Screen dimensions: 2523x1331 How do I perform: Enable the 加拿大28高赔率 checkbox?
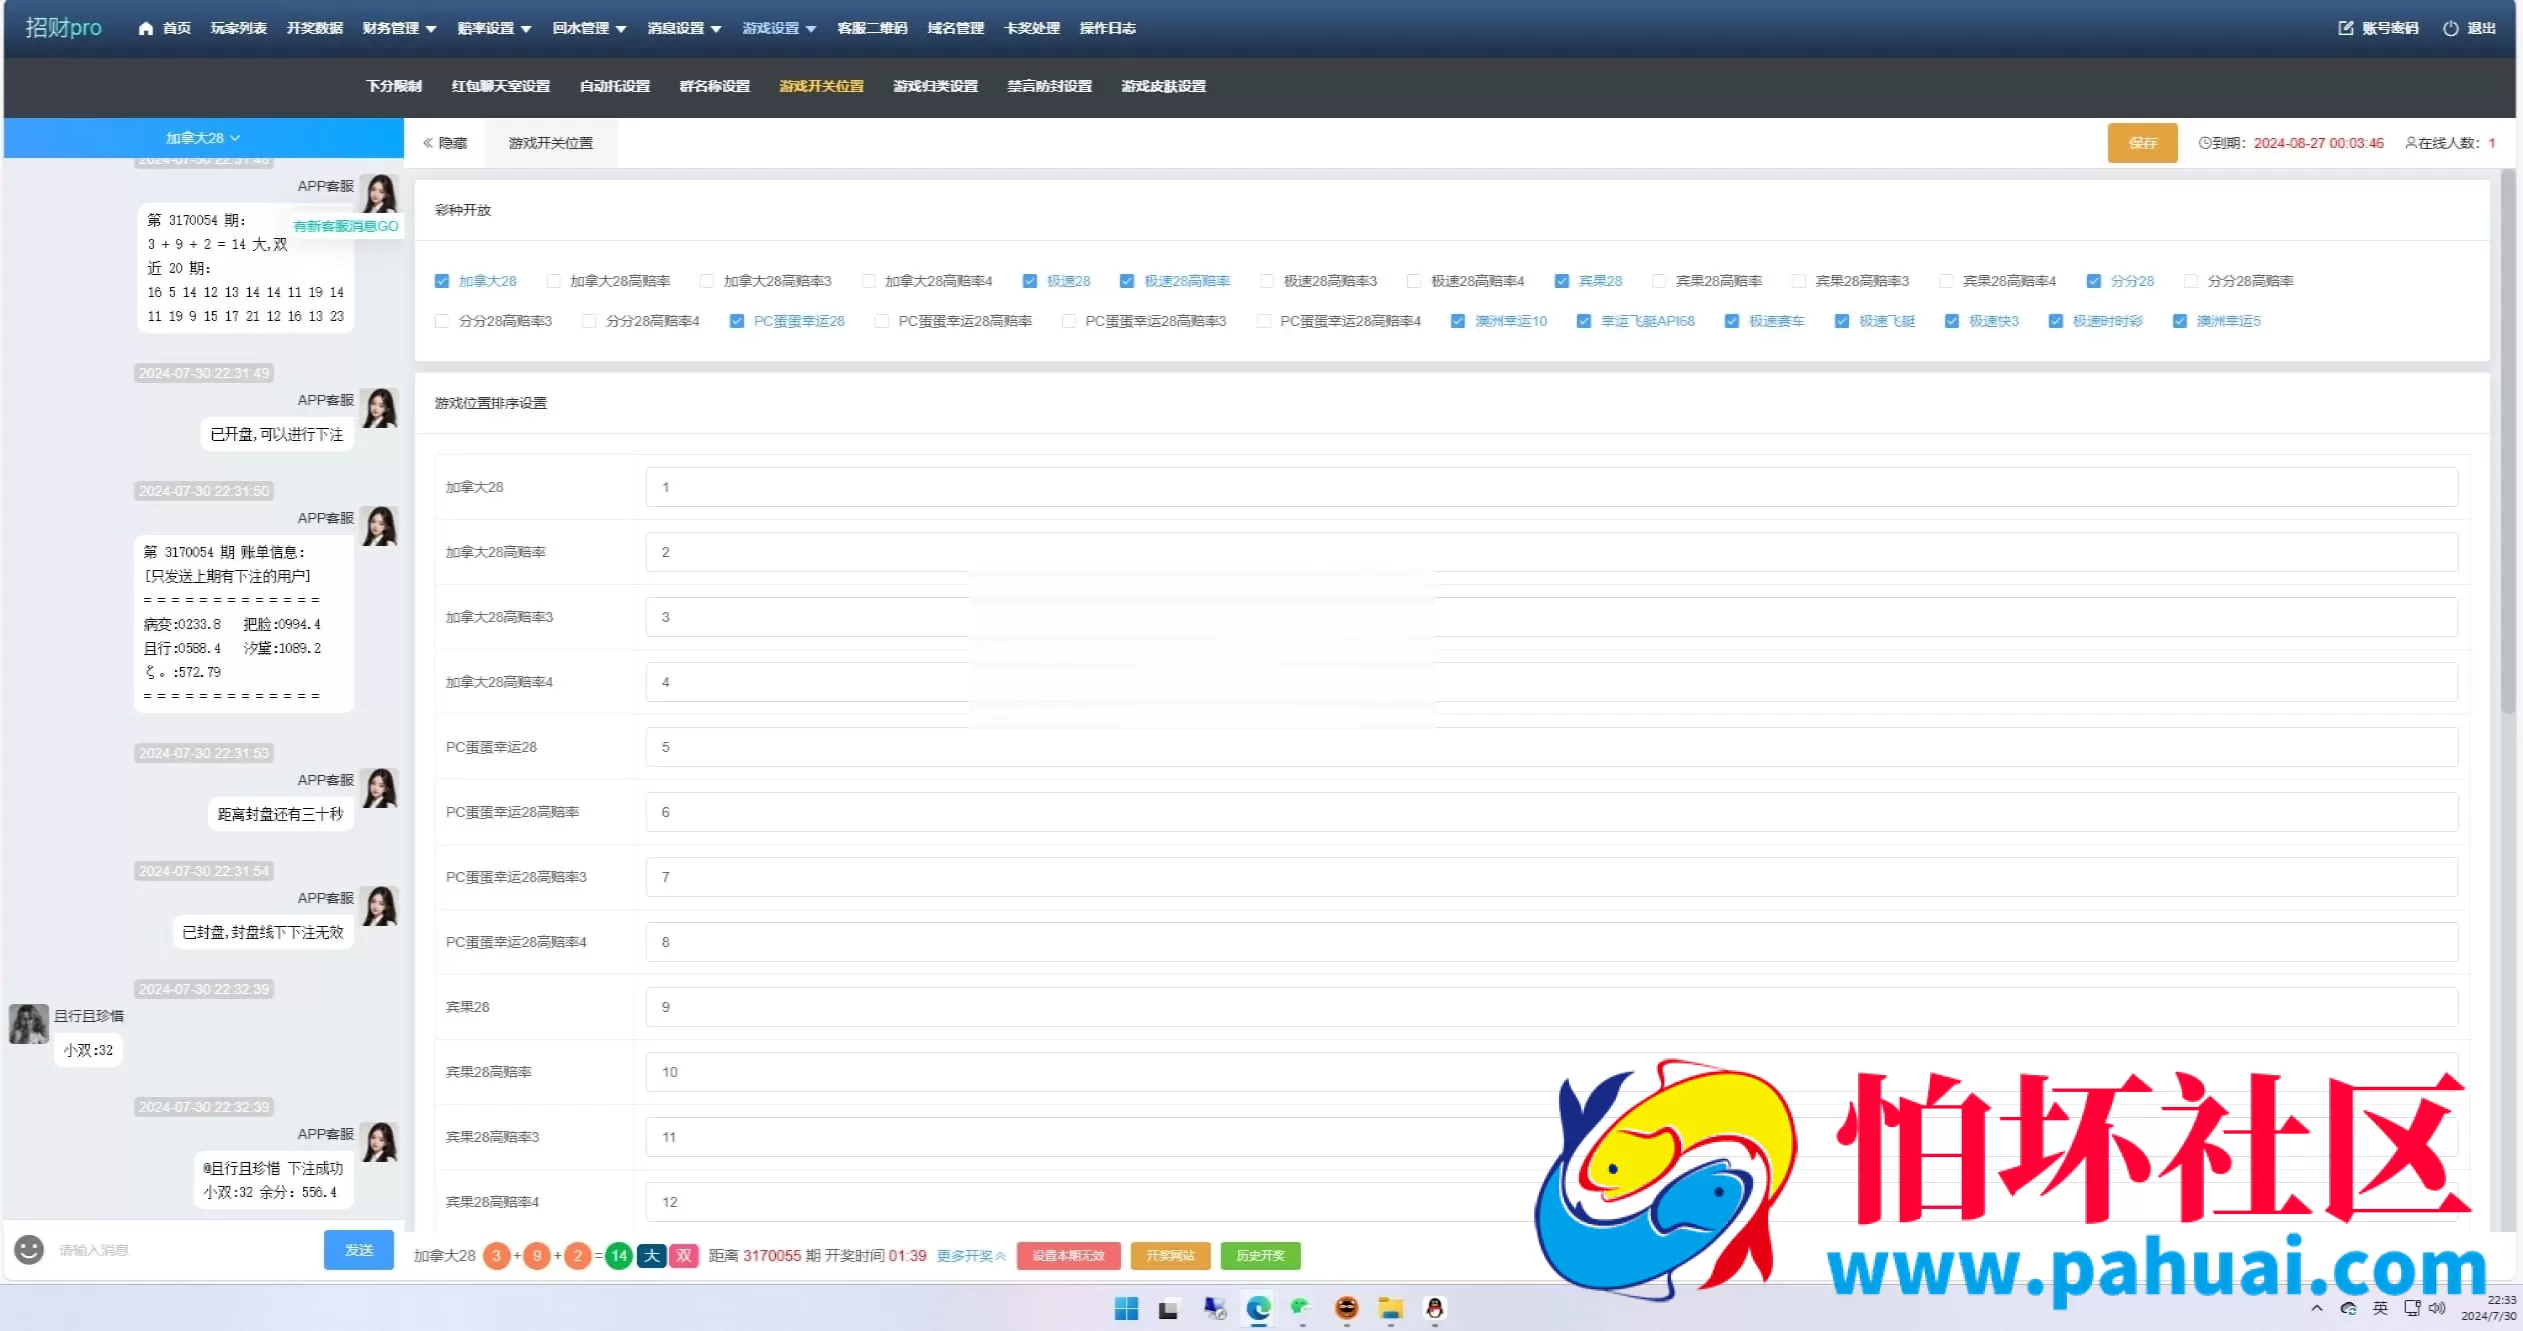coord(554,281)
